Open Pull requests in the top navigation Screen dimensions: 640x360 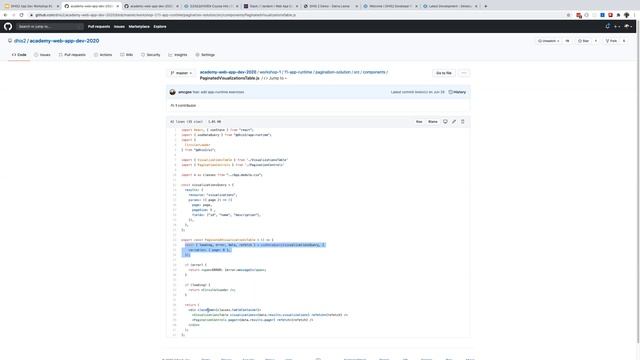(x=99, y=27)
